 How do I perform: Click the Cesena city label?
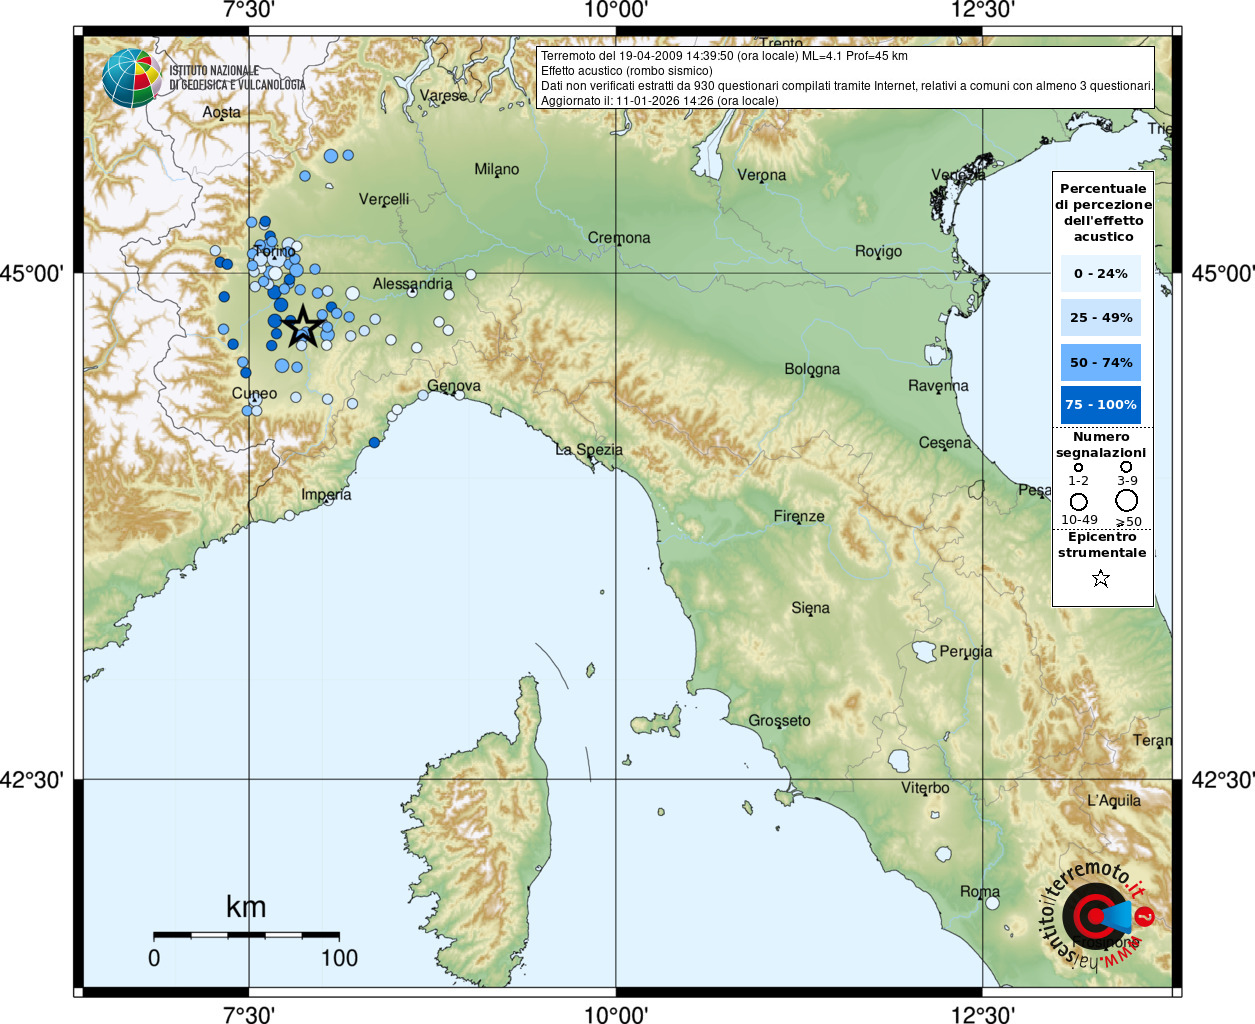click(945, 443)
